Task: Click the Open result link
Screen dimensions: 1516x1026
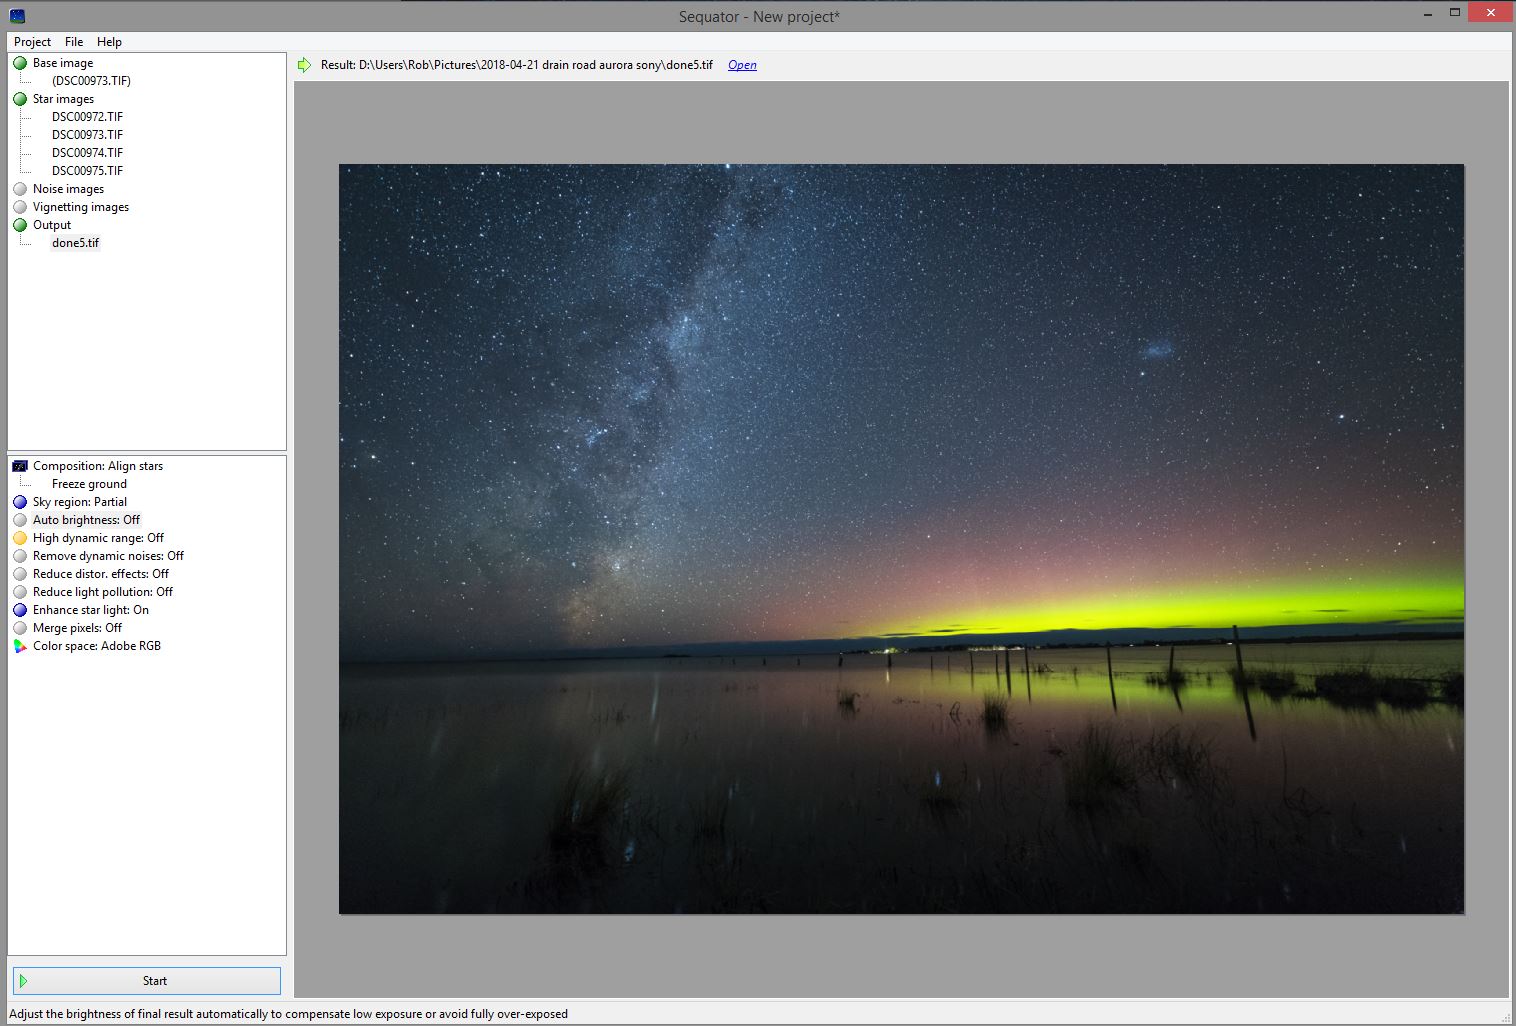Action: 742,65
